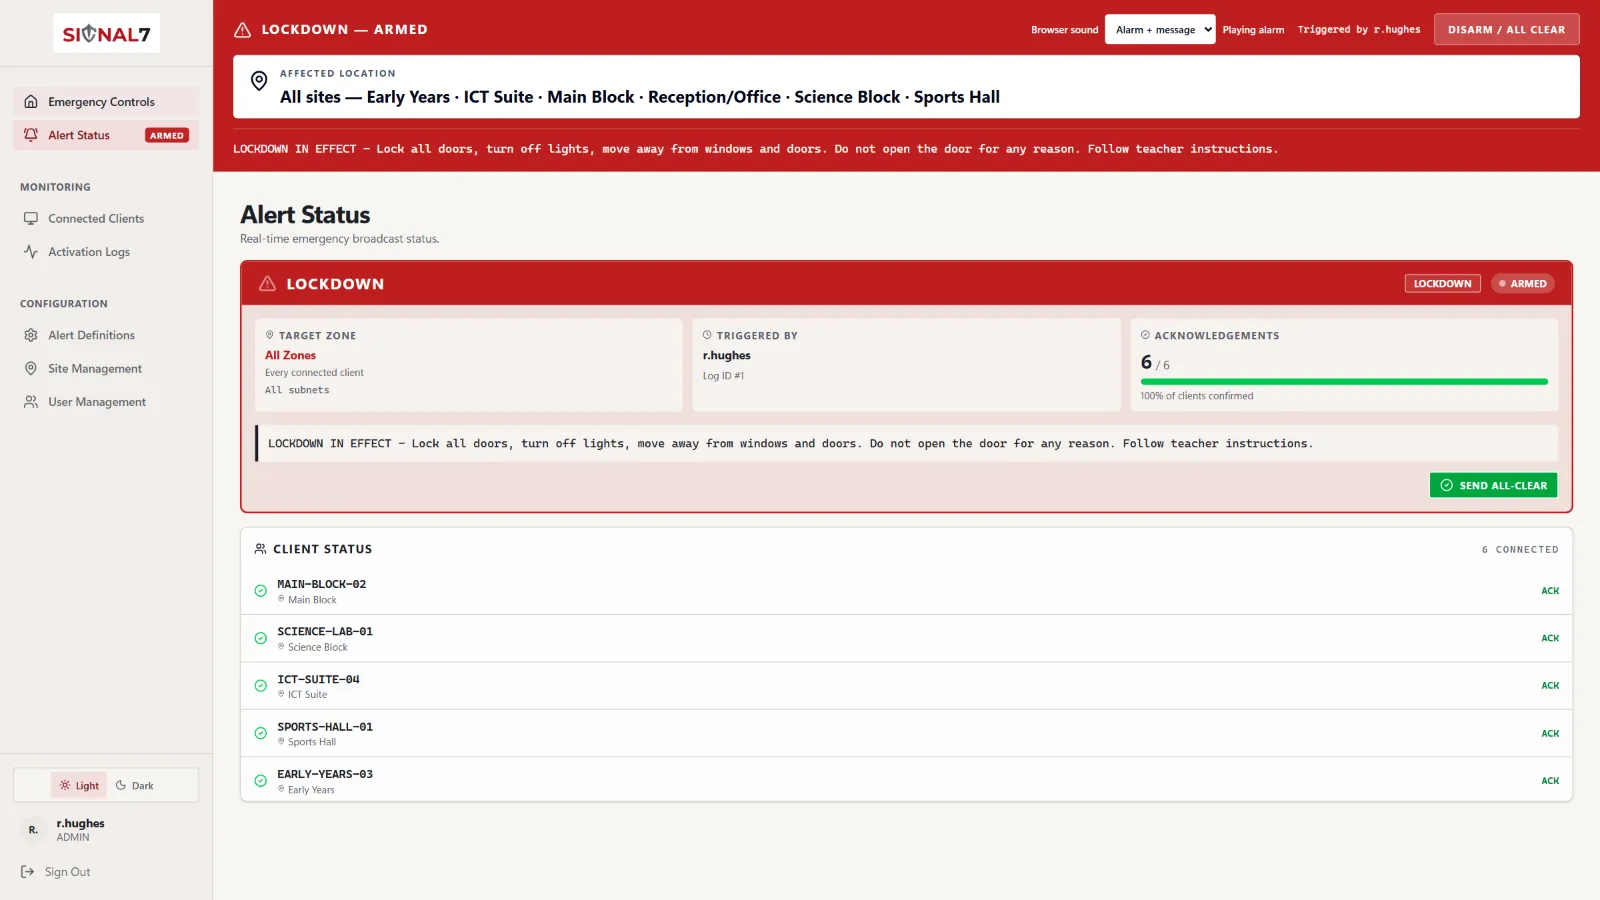Click ACK status for SCIENCE-LAB-01
Screen dimensions: 1600x900
click(x=1550, y=638)
